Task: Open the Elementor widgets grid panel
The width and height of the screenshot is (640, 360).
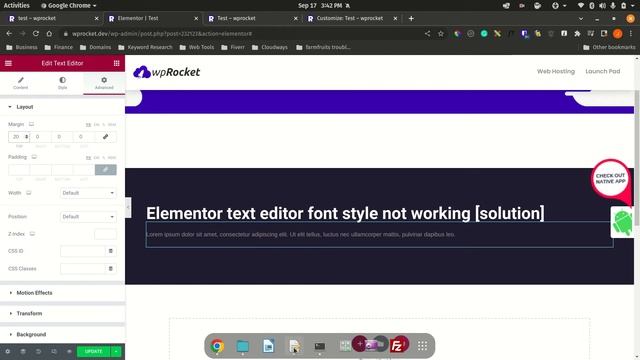Action: [x=116, y=63]
